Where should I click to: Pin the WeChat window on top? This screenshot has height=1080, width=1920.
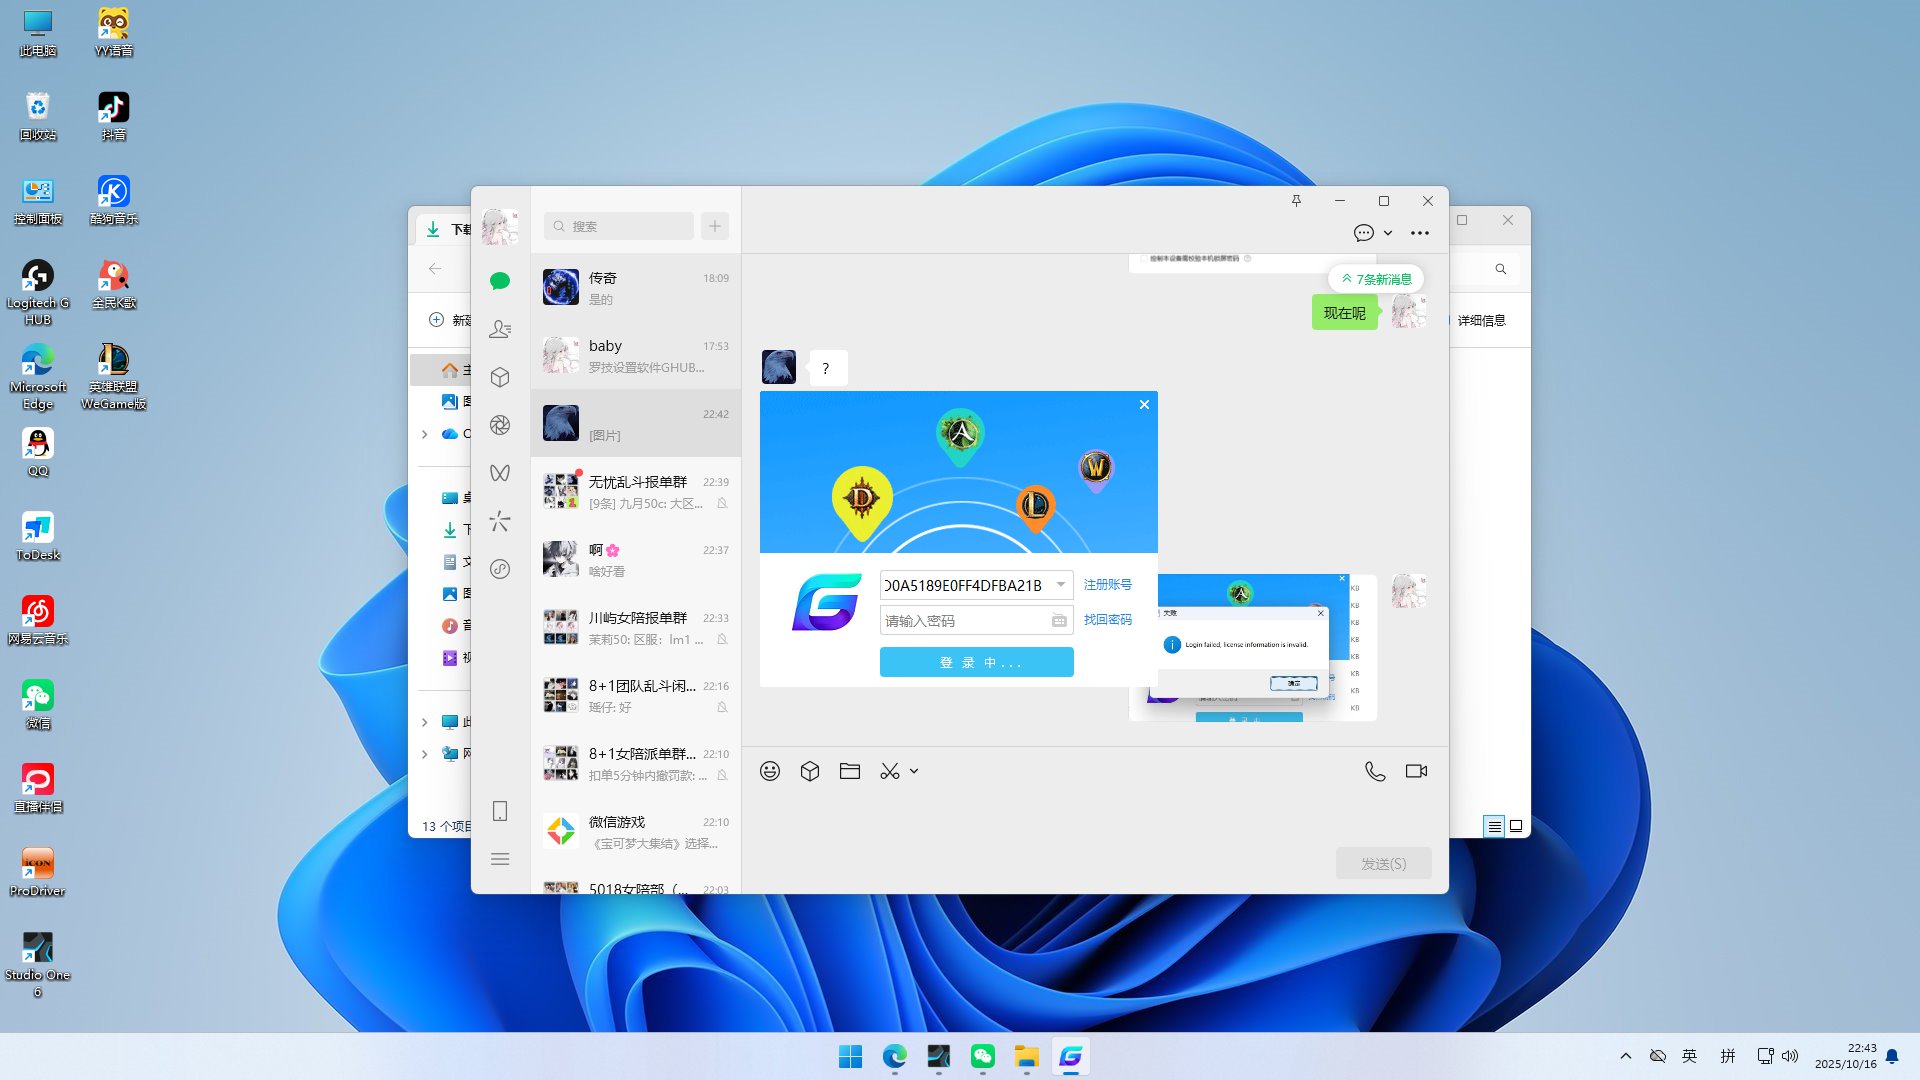[1296, 201]
